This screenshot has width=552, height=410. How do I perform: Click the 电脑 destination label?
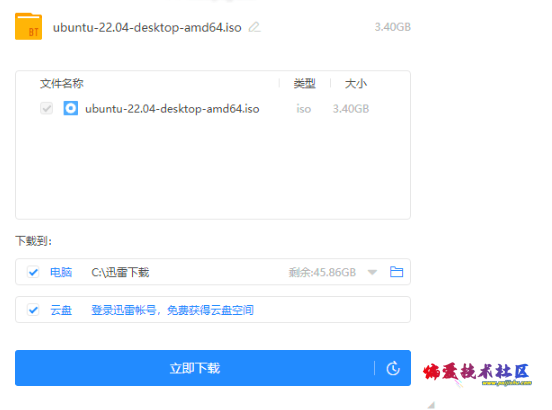61,272
